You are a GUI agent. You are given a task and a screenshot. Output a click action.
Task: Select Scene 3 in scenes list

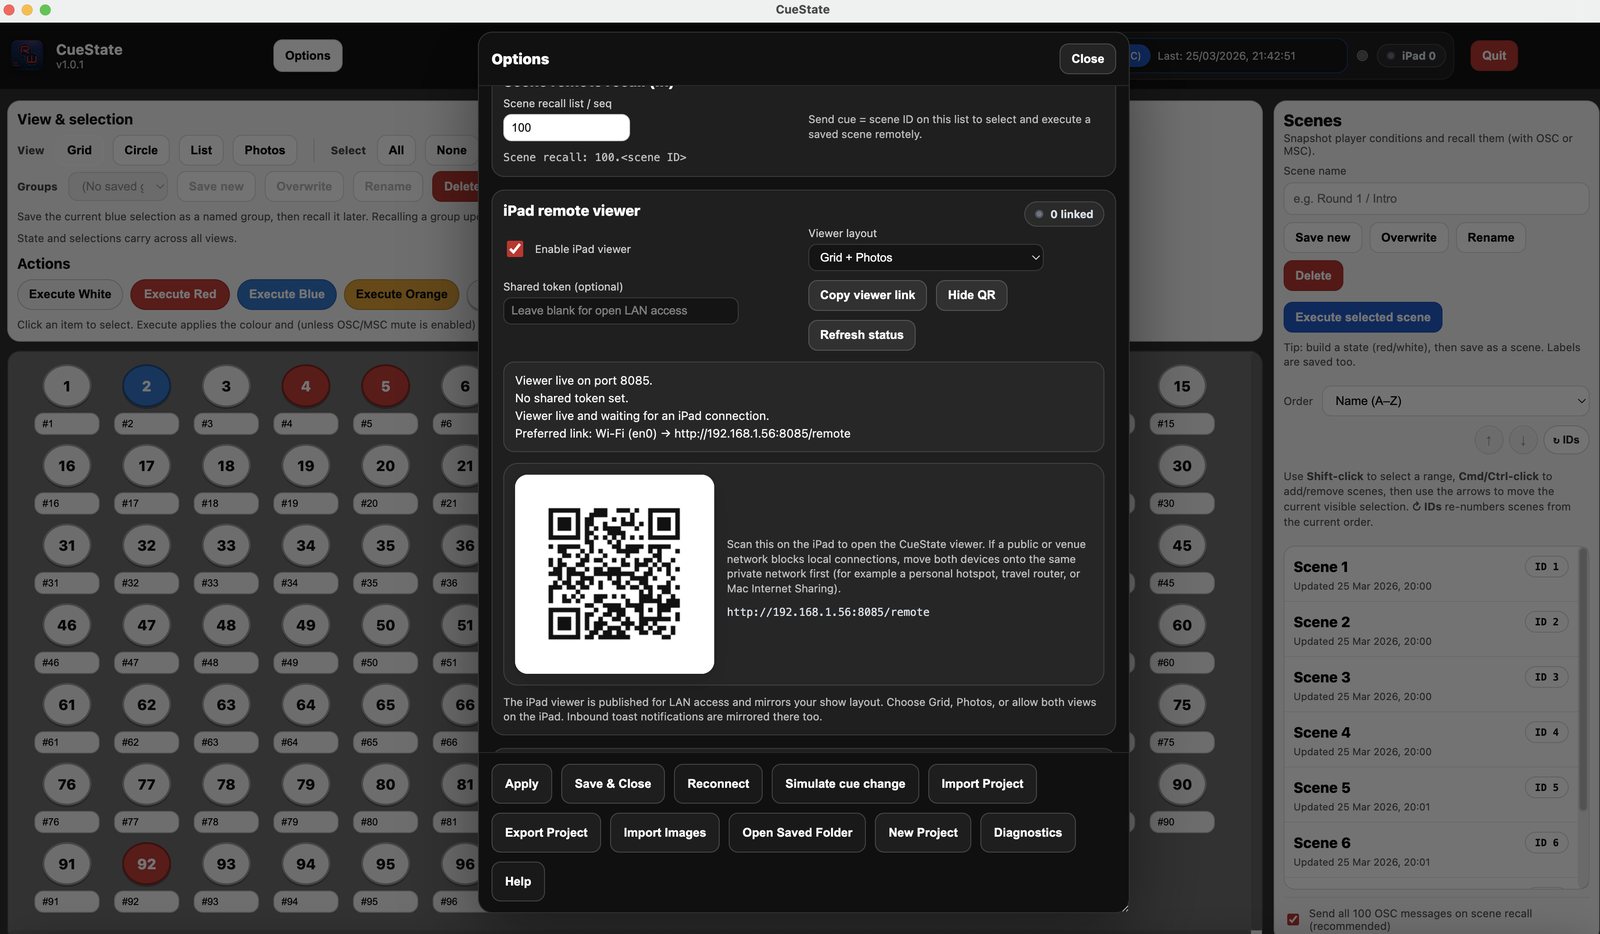click(1430, 685)
